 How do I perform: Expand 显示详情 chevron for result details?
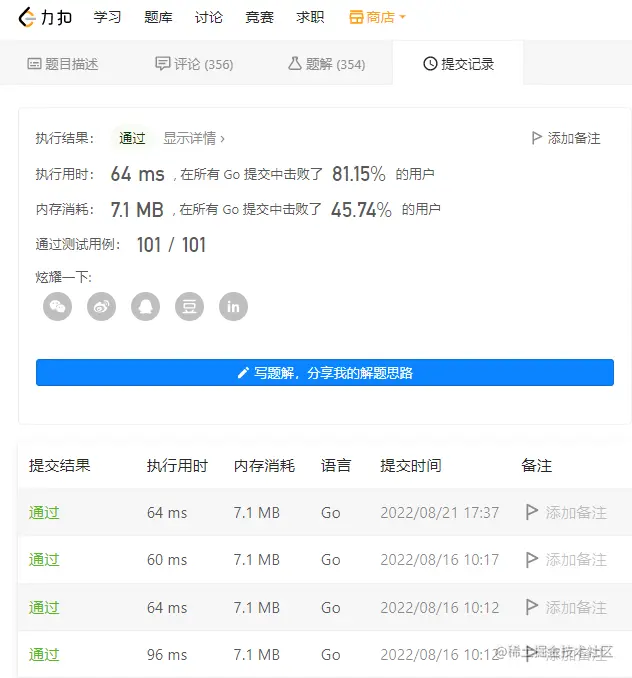tap(222, 139)
